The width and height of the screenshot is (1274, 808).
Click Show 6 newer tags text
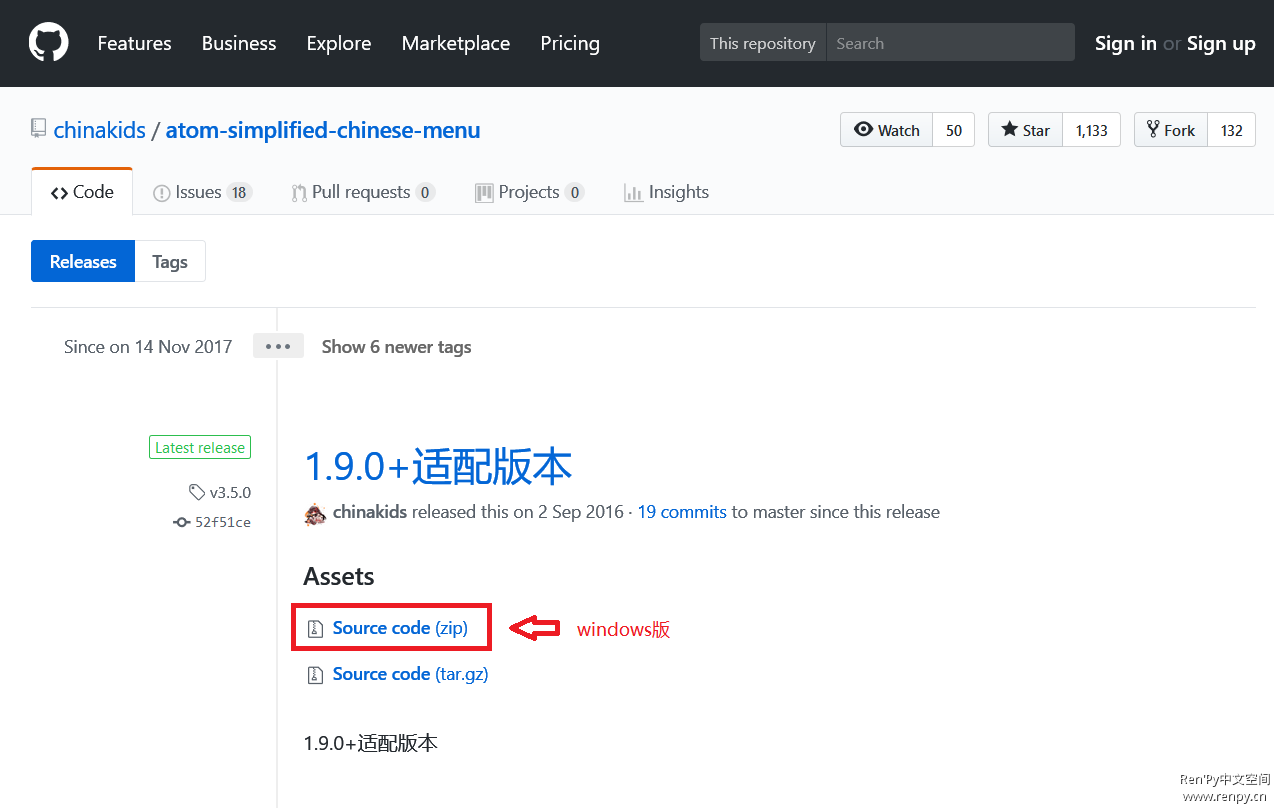click(x=397, y=347)
